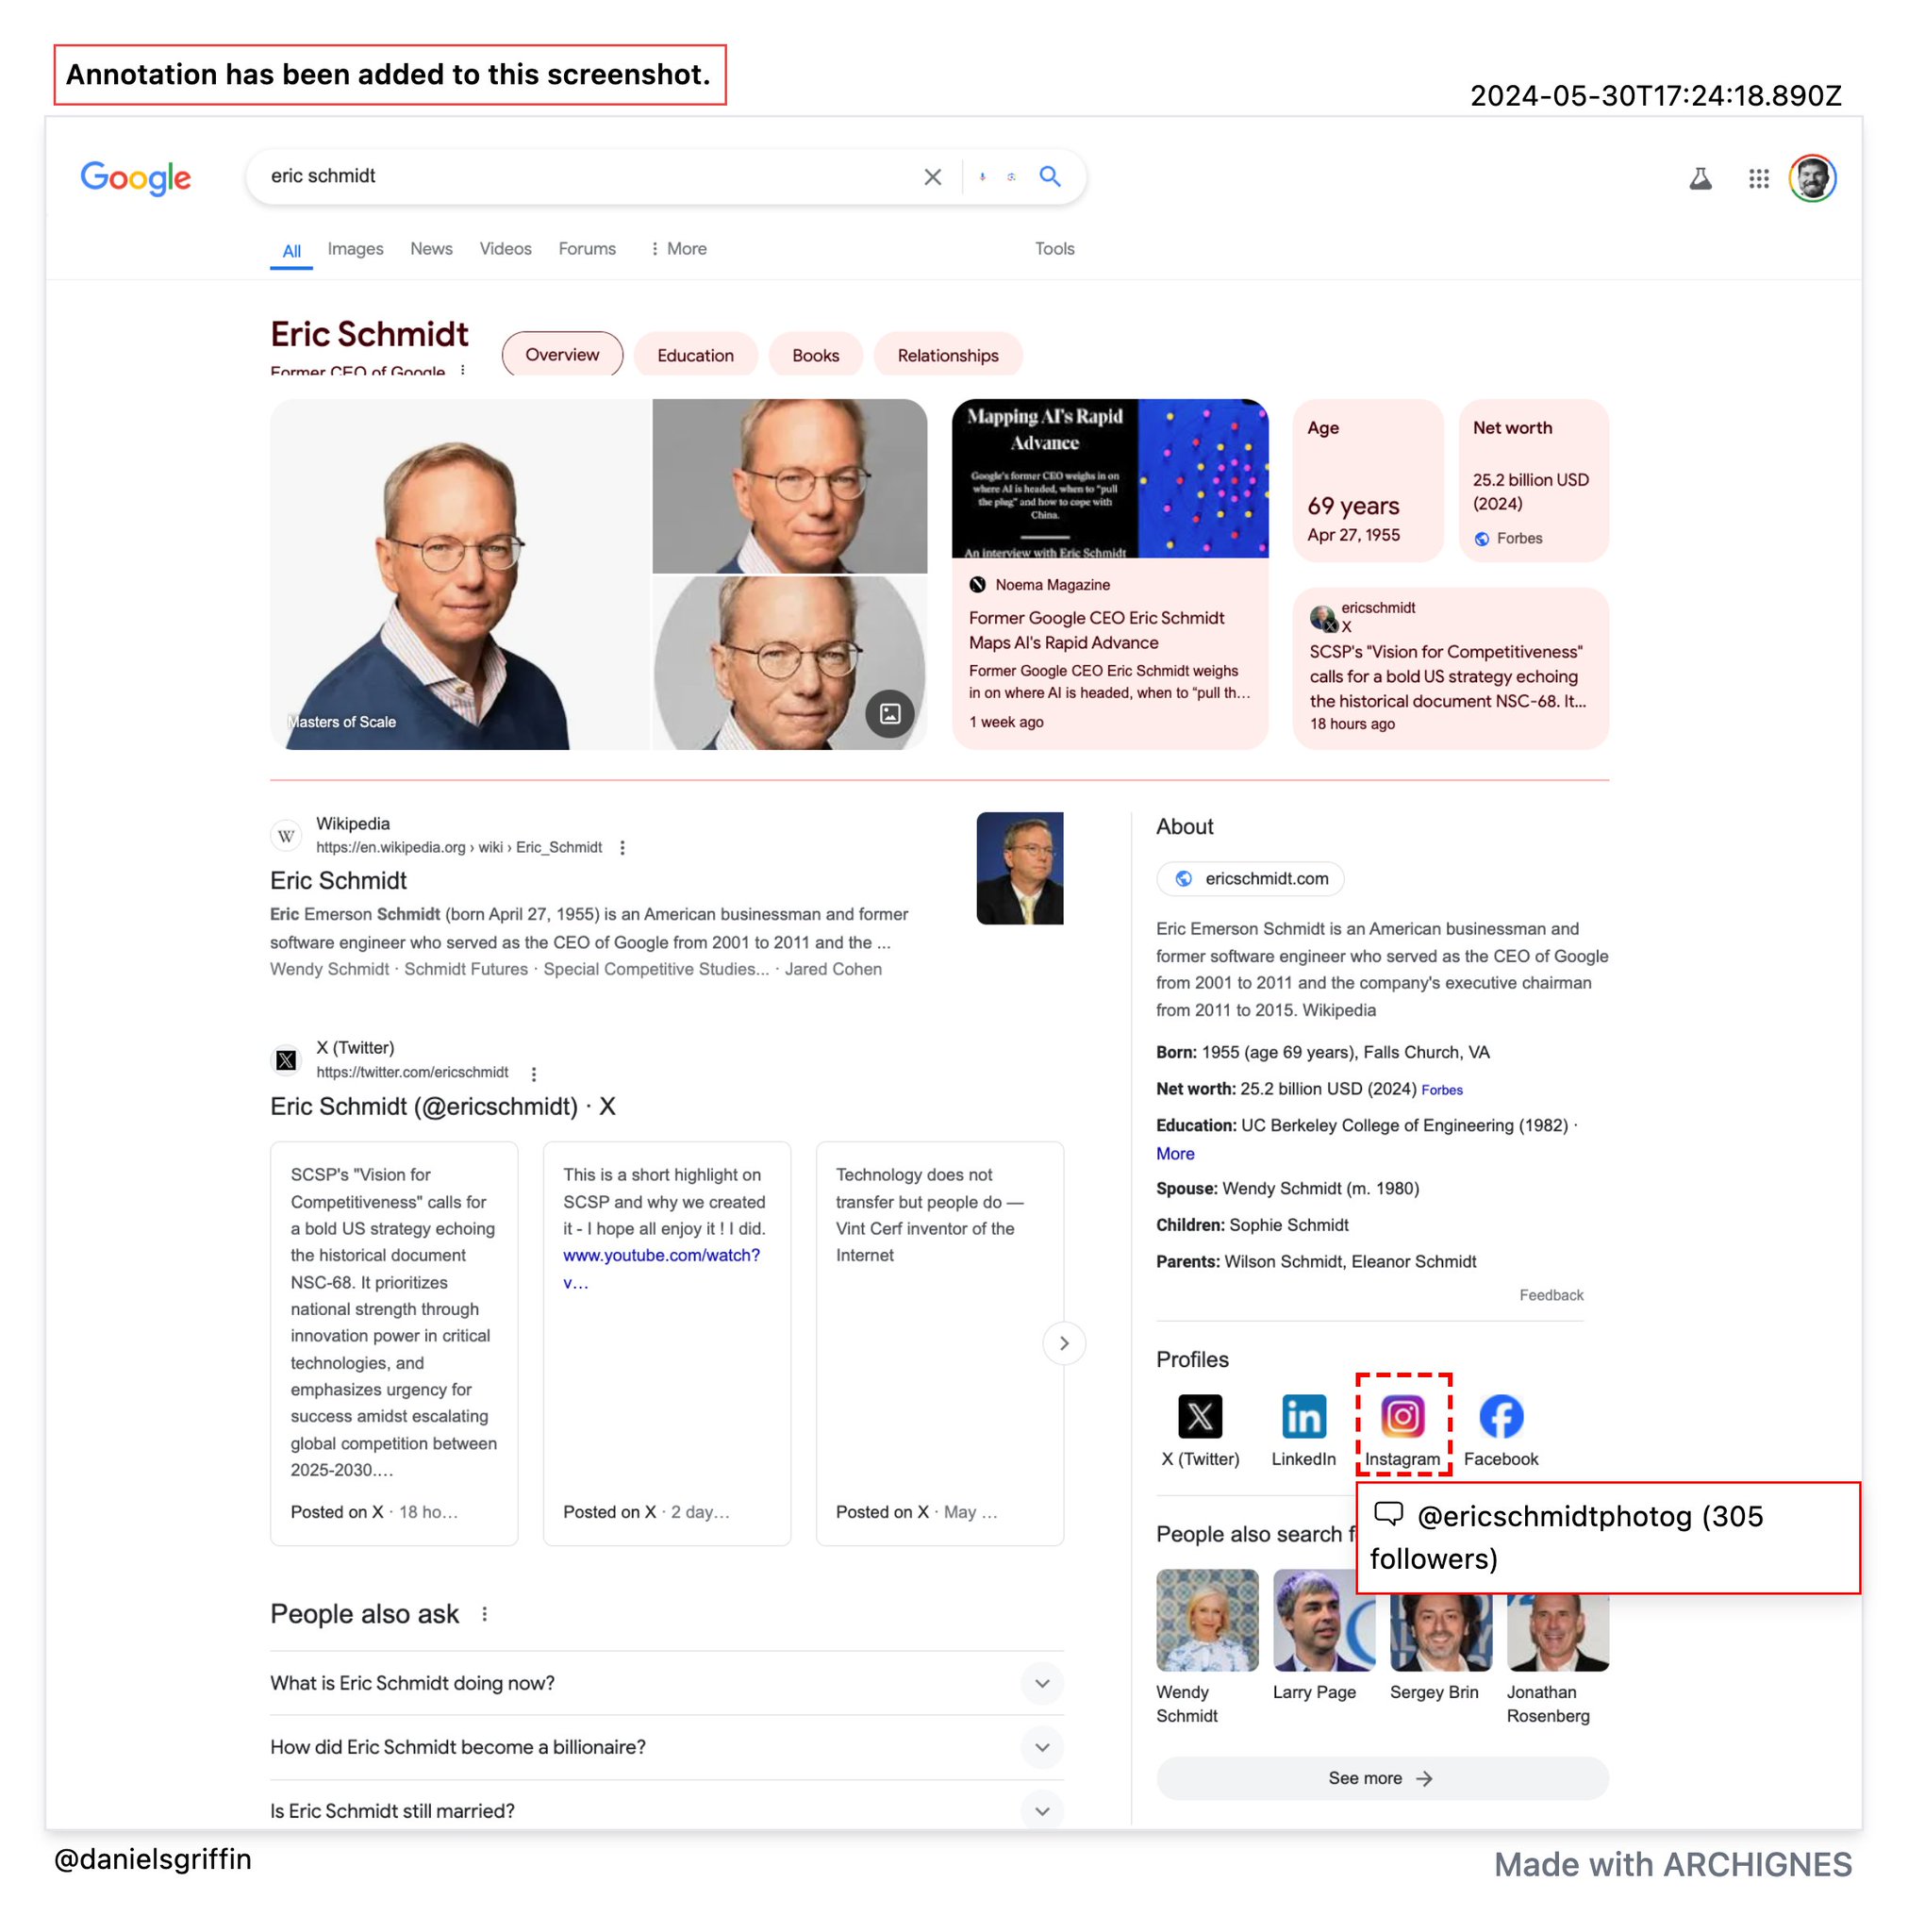The width and height of the screenshot is (1908, 1932).
Task: Click the Wikipedia favicon
Action: pyautogui.click(x=286, y=836)
